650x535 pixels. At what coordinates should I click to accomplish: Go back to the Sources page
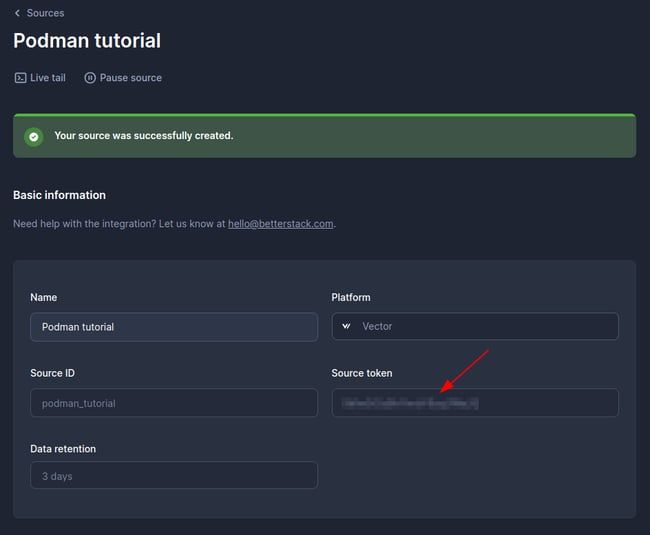coord(45,13)
